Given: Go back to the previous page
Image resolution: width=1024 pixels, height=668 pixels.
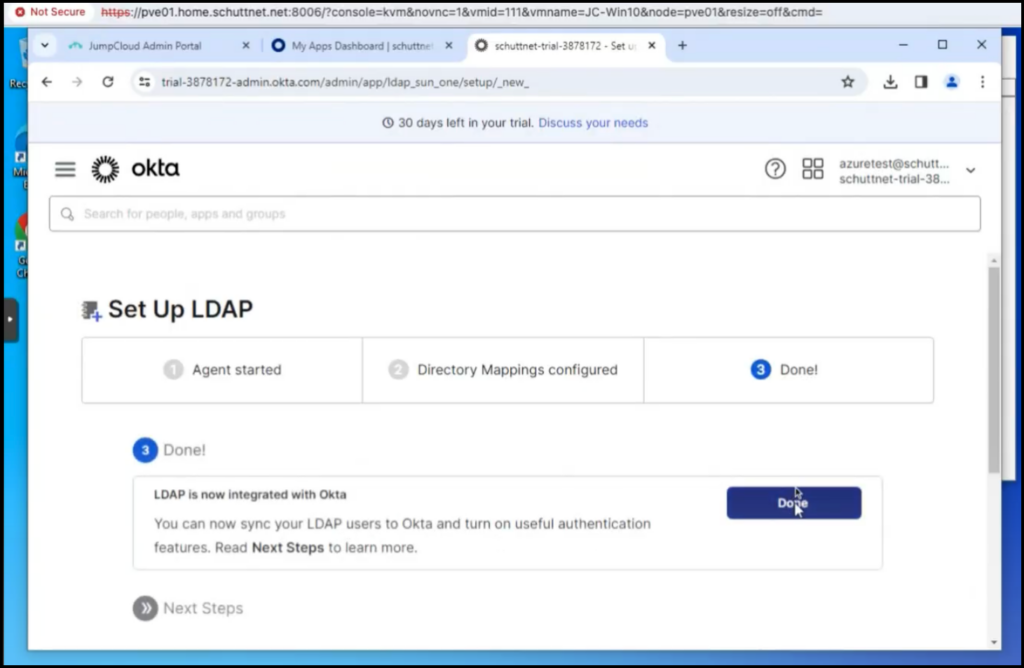Looking at the screenshot, I should coord(46,82).
